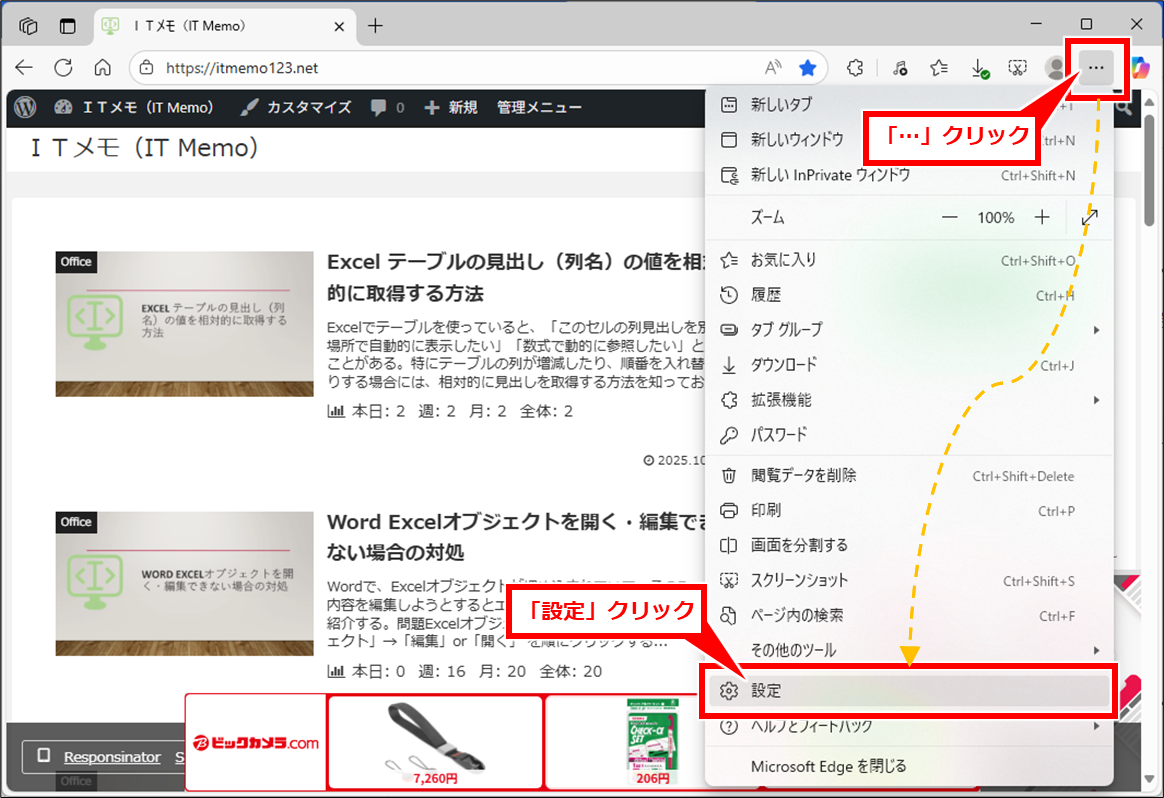Open the extensions puzzle icon in toolbar
Viewport: 1164px width, 798px height.
(855, 68)
